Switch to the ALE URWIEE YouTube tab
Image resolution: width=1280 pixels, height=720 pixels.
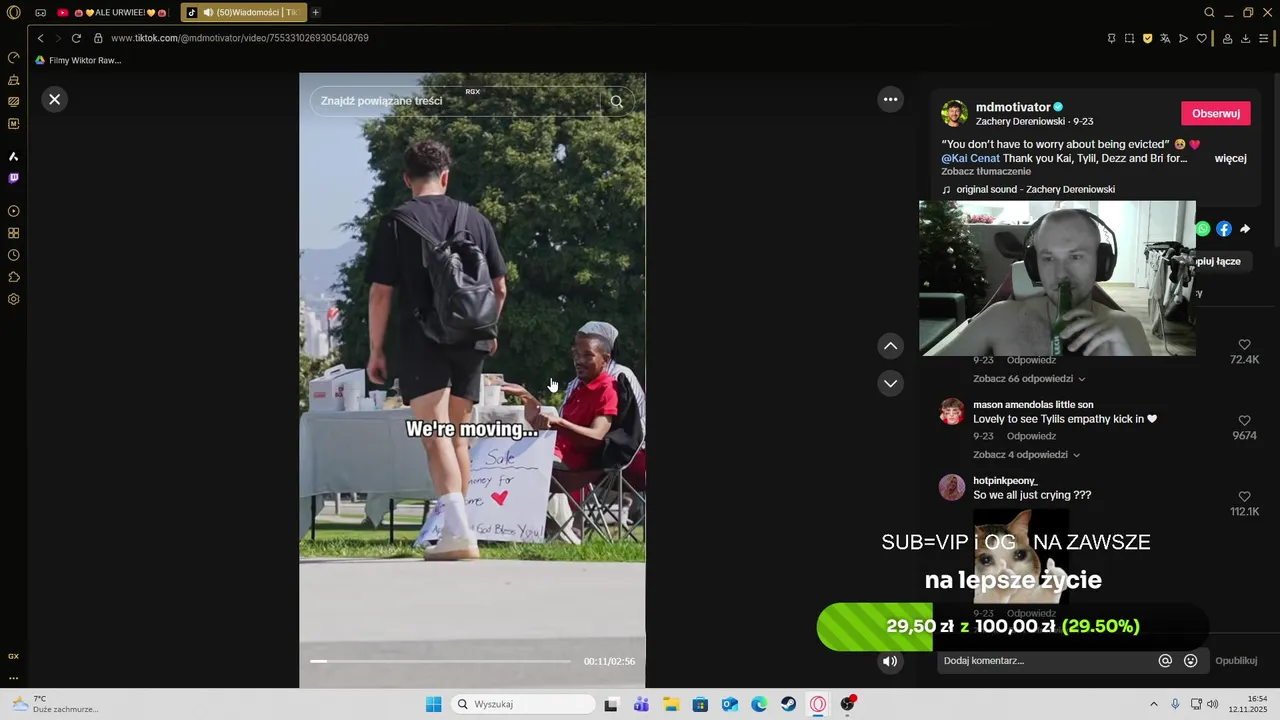[114, 12]
